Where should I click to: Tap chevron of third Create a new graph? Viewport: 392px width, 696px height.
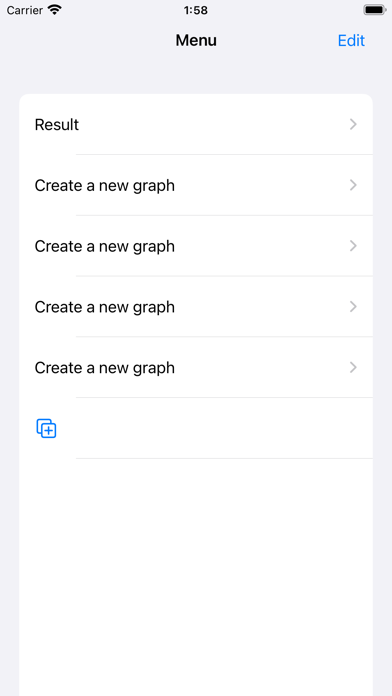[x=353, y=307]
